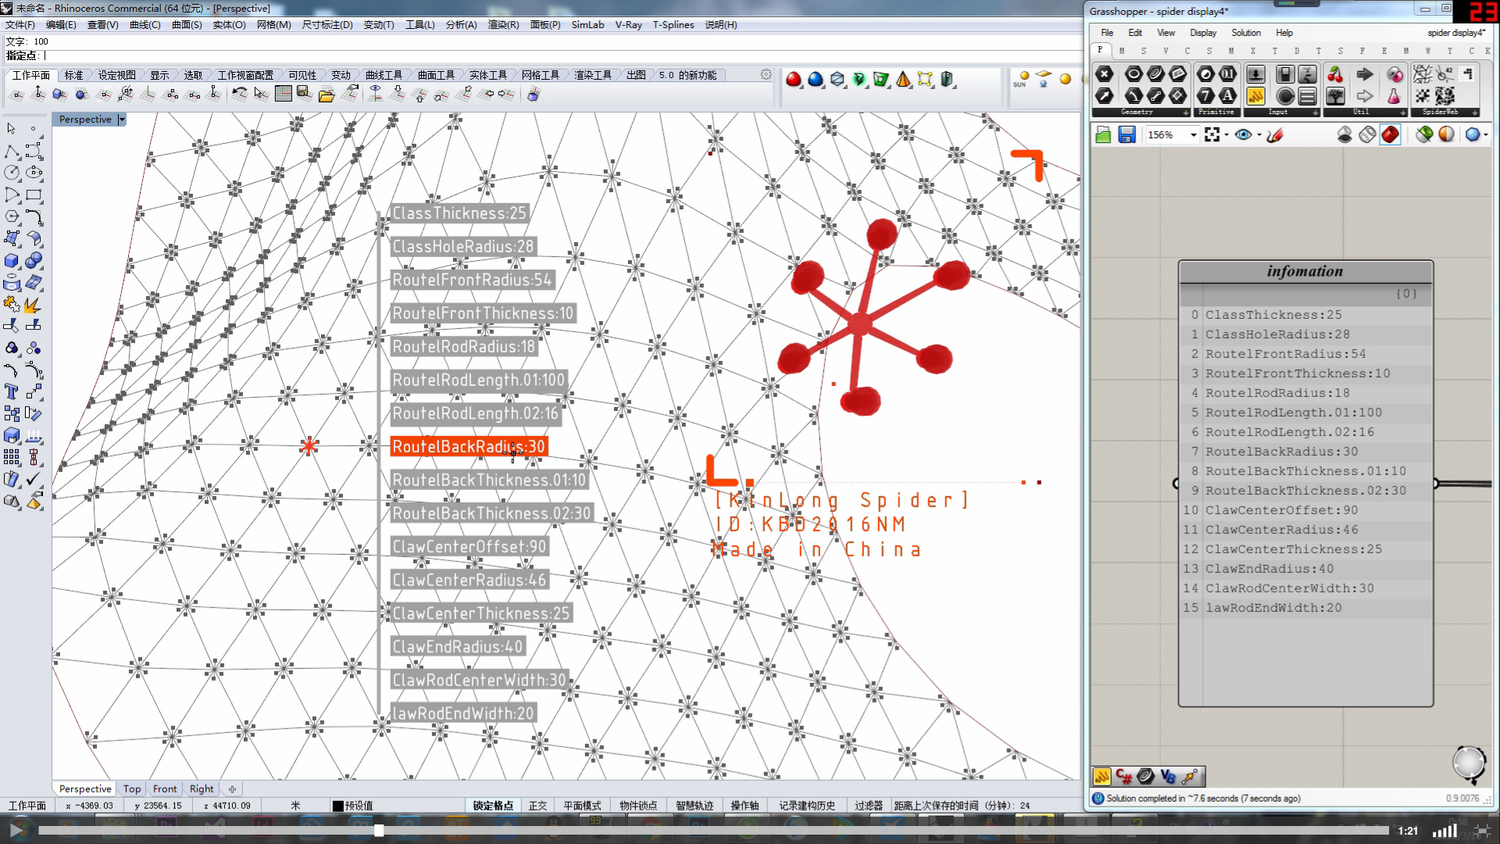Open file with green folder icon in Grasshopper
This screenshot has width=1500, height=844.
pyautogui.click(x=1103, y=135)
